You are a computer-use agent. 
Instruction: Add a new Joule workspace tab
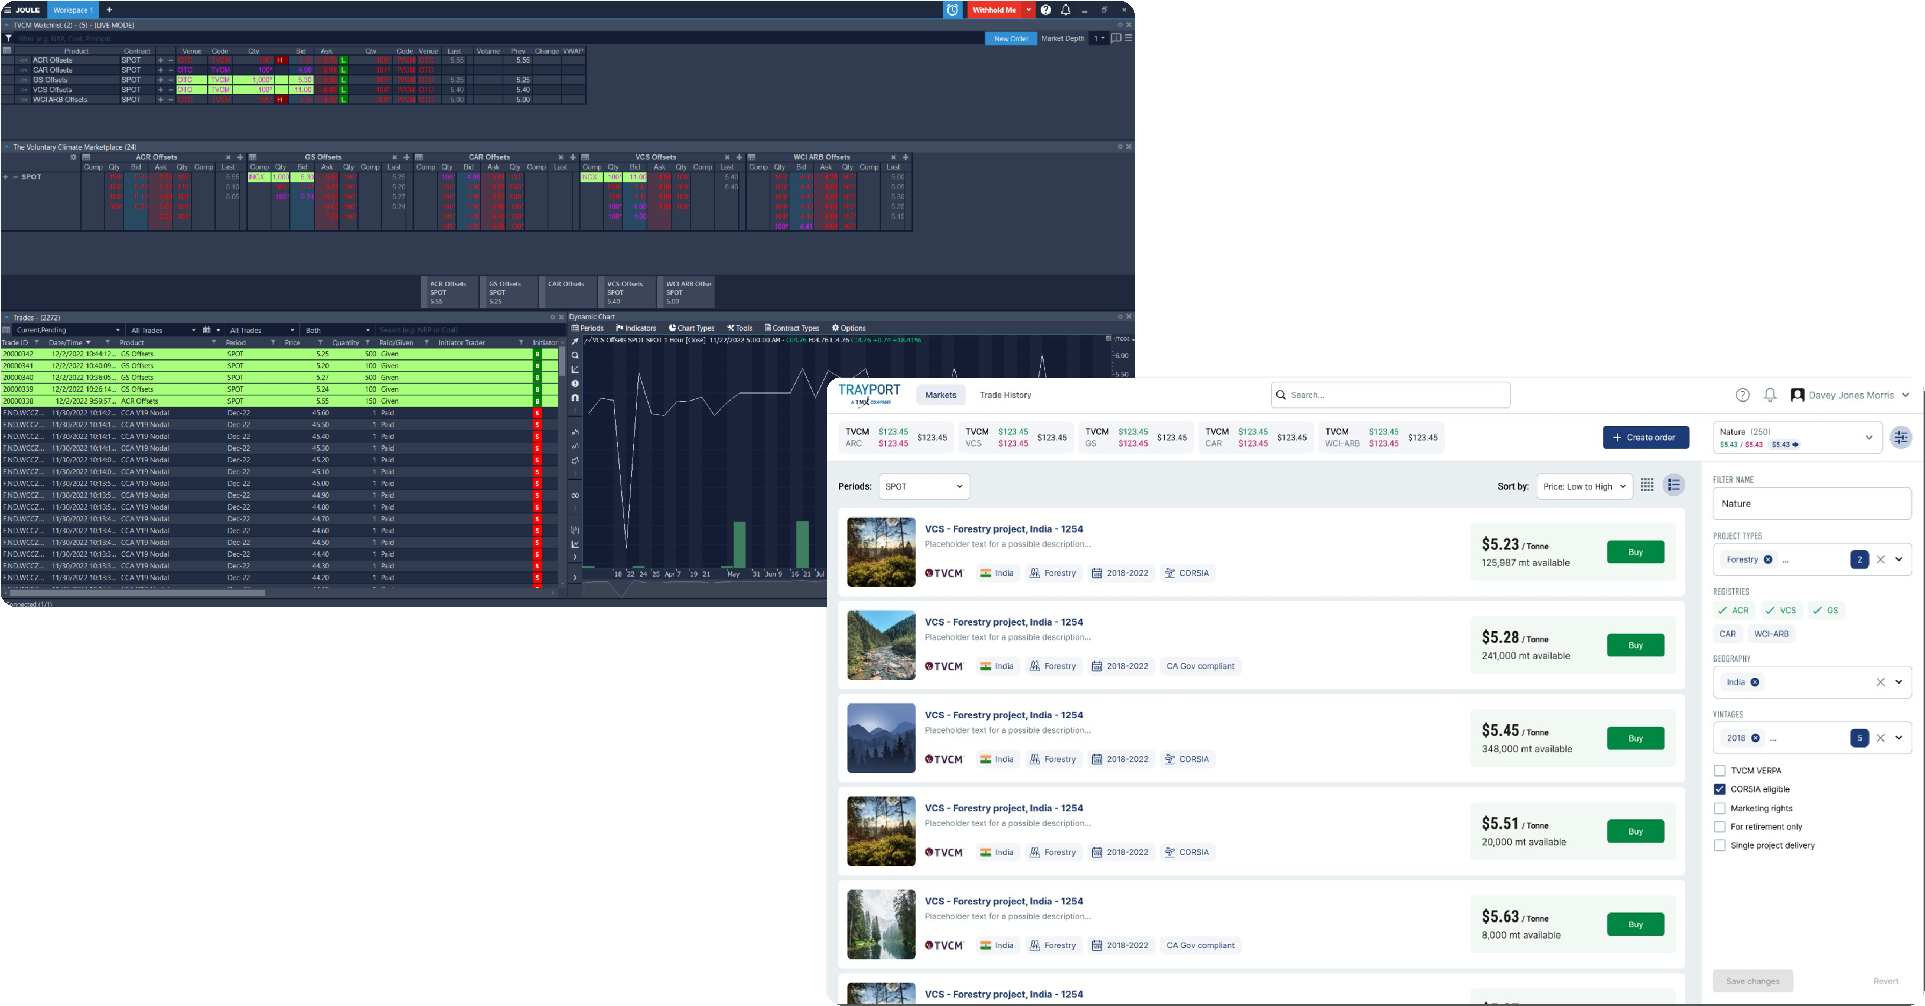tap(109, 10)
